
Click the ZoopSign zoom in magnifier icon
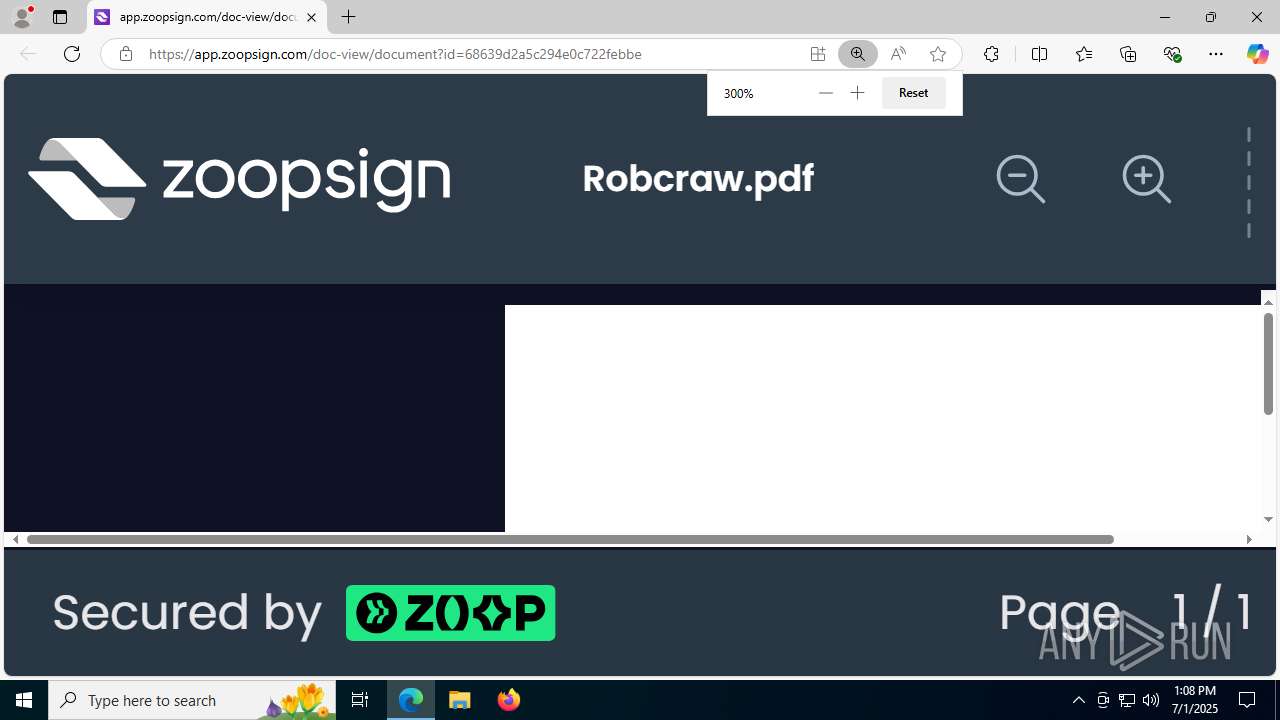click(1146, 180)
